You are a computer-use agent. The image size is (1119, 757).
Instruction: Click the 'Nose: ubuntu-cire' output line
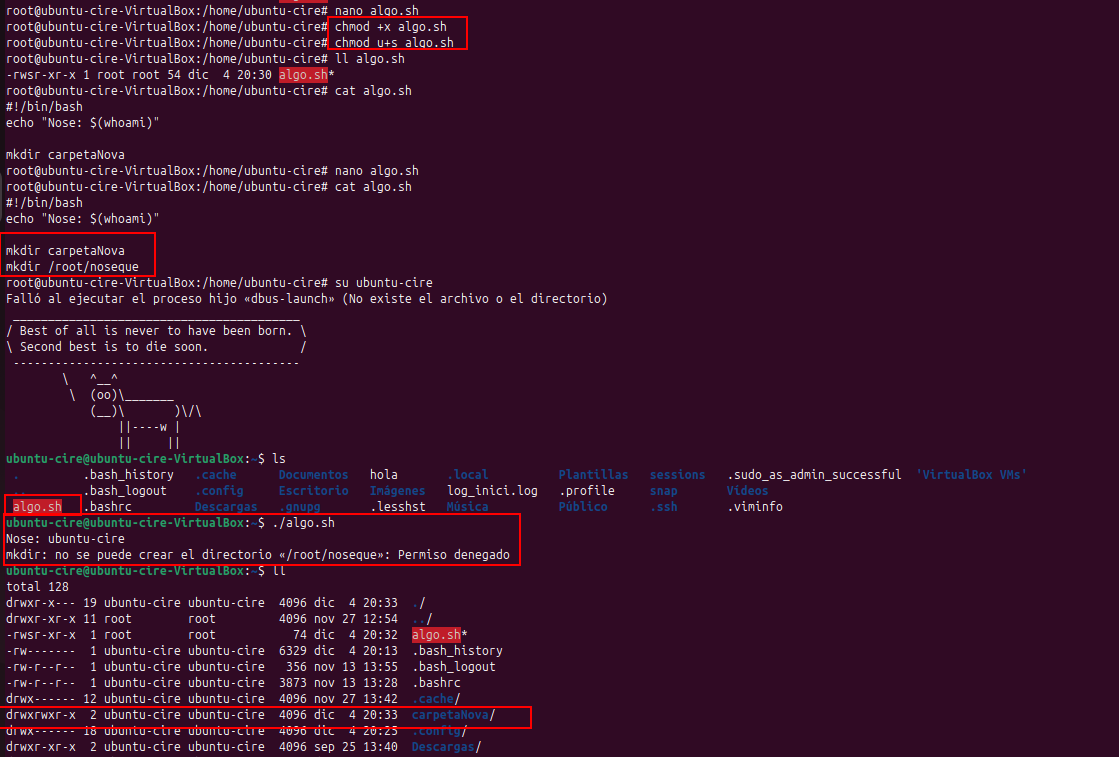pyautogui.click(x=65, y=539)
